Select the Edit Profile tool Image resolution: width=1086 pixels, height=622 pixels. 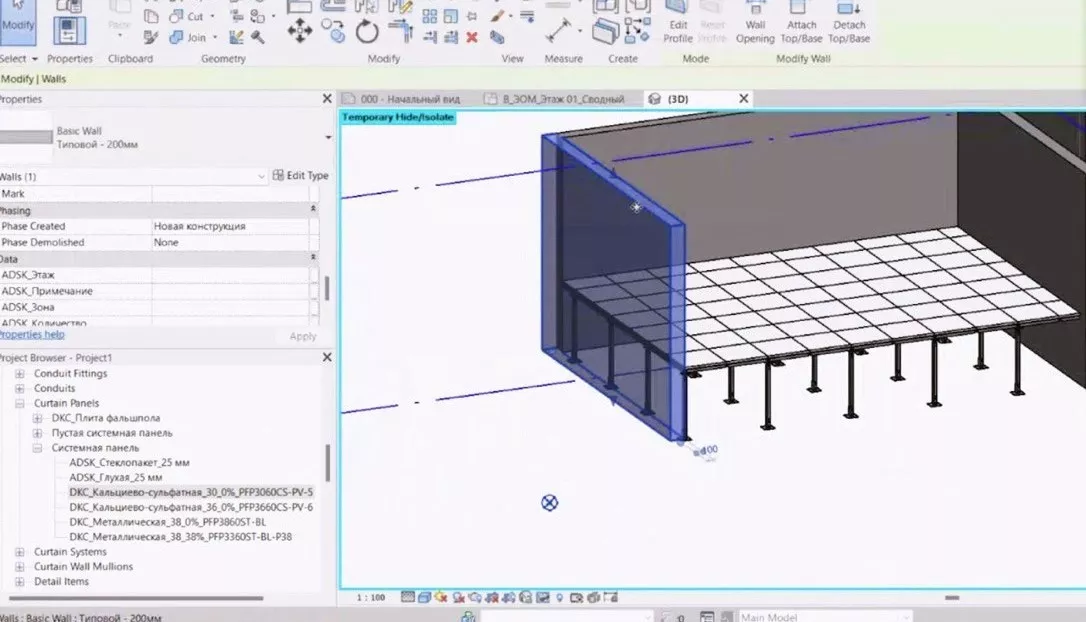click(x=678, y=25)
